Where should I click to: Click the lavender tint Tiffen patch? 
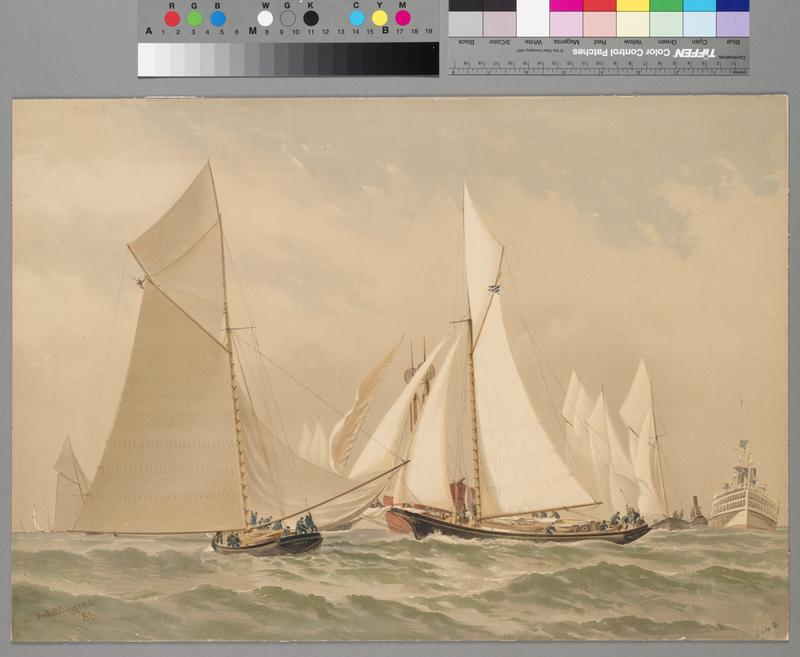(733, 24)
